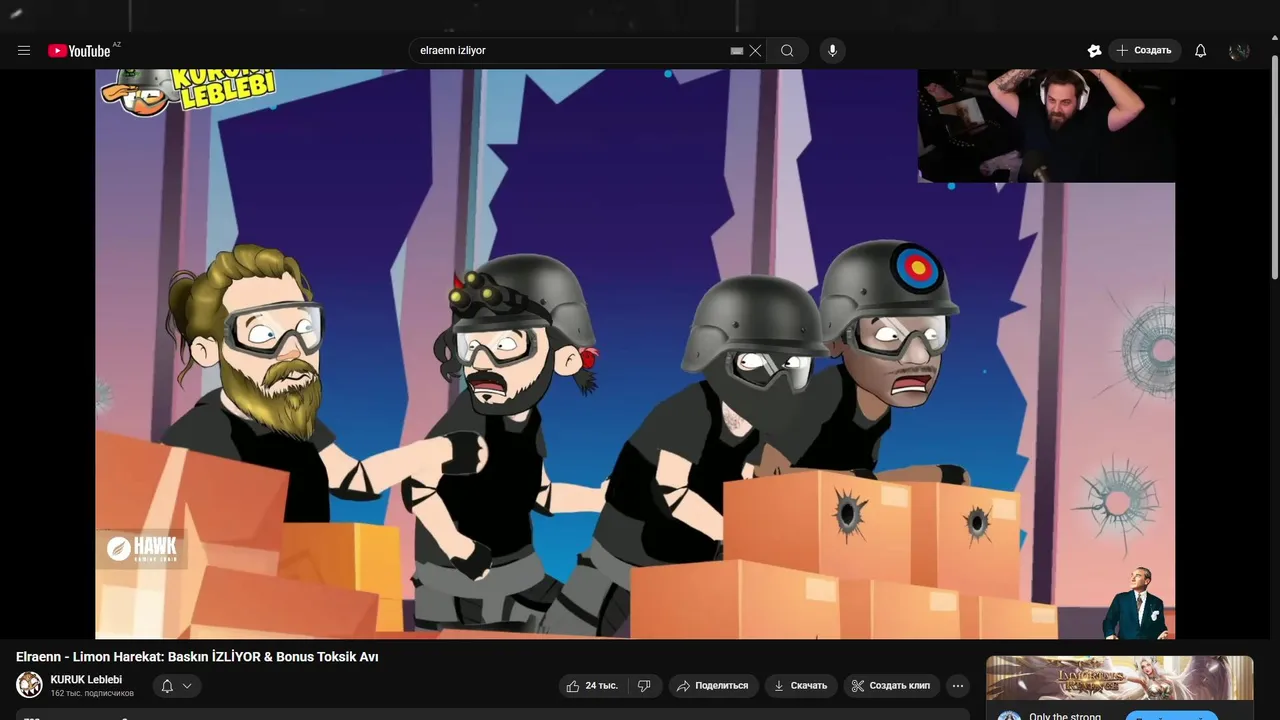Screen dimensions: 1280x720
Task: Open the KURUK Leblebi channel avatar
Action: (x=29, y=685)
